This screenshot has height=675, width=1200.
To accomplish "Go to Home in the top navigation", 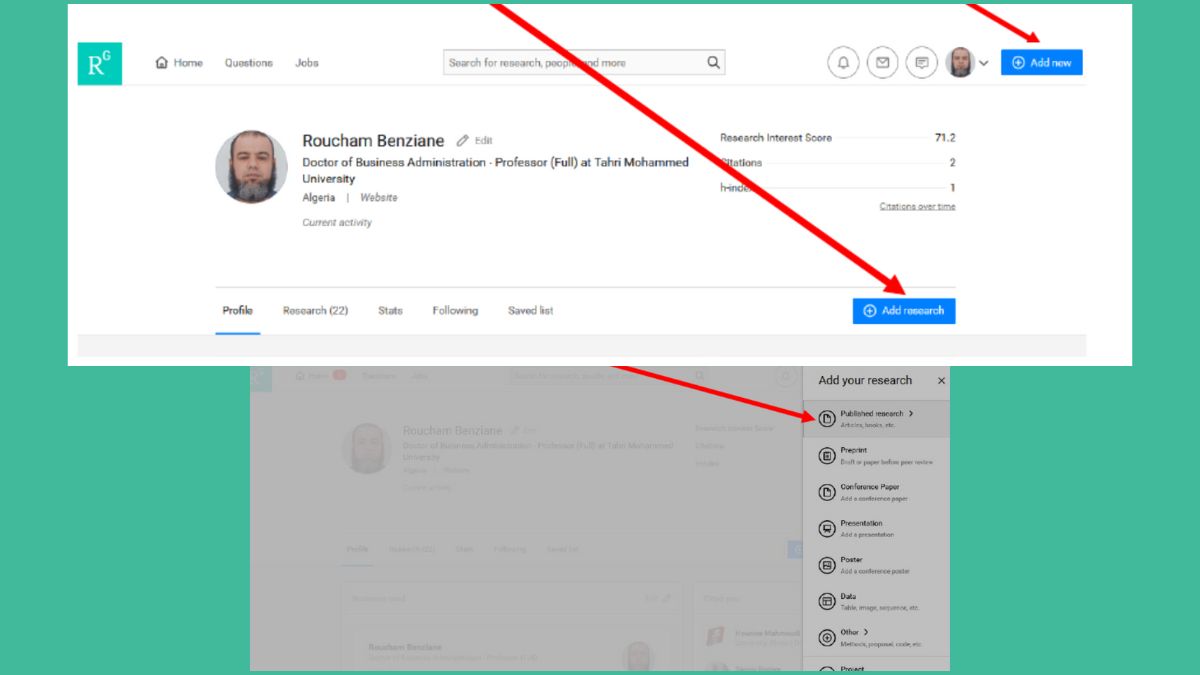I will (179, 62).
